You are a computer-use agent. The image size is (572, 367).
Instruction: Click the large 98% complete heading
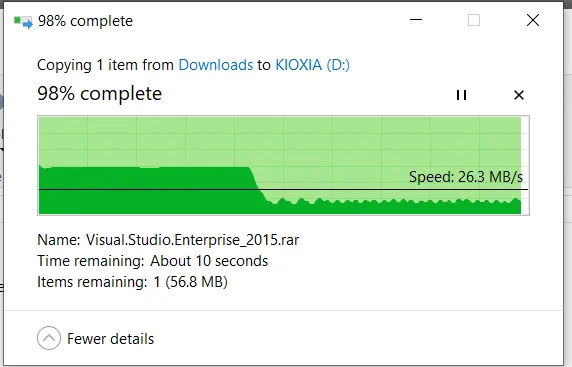[x=99, y=94]
